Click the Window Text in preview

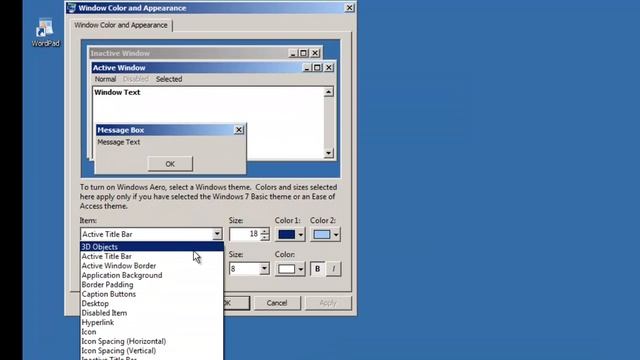click(x=117, y=92)
